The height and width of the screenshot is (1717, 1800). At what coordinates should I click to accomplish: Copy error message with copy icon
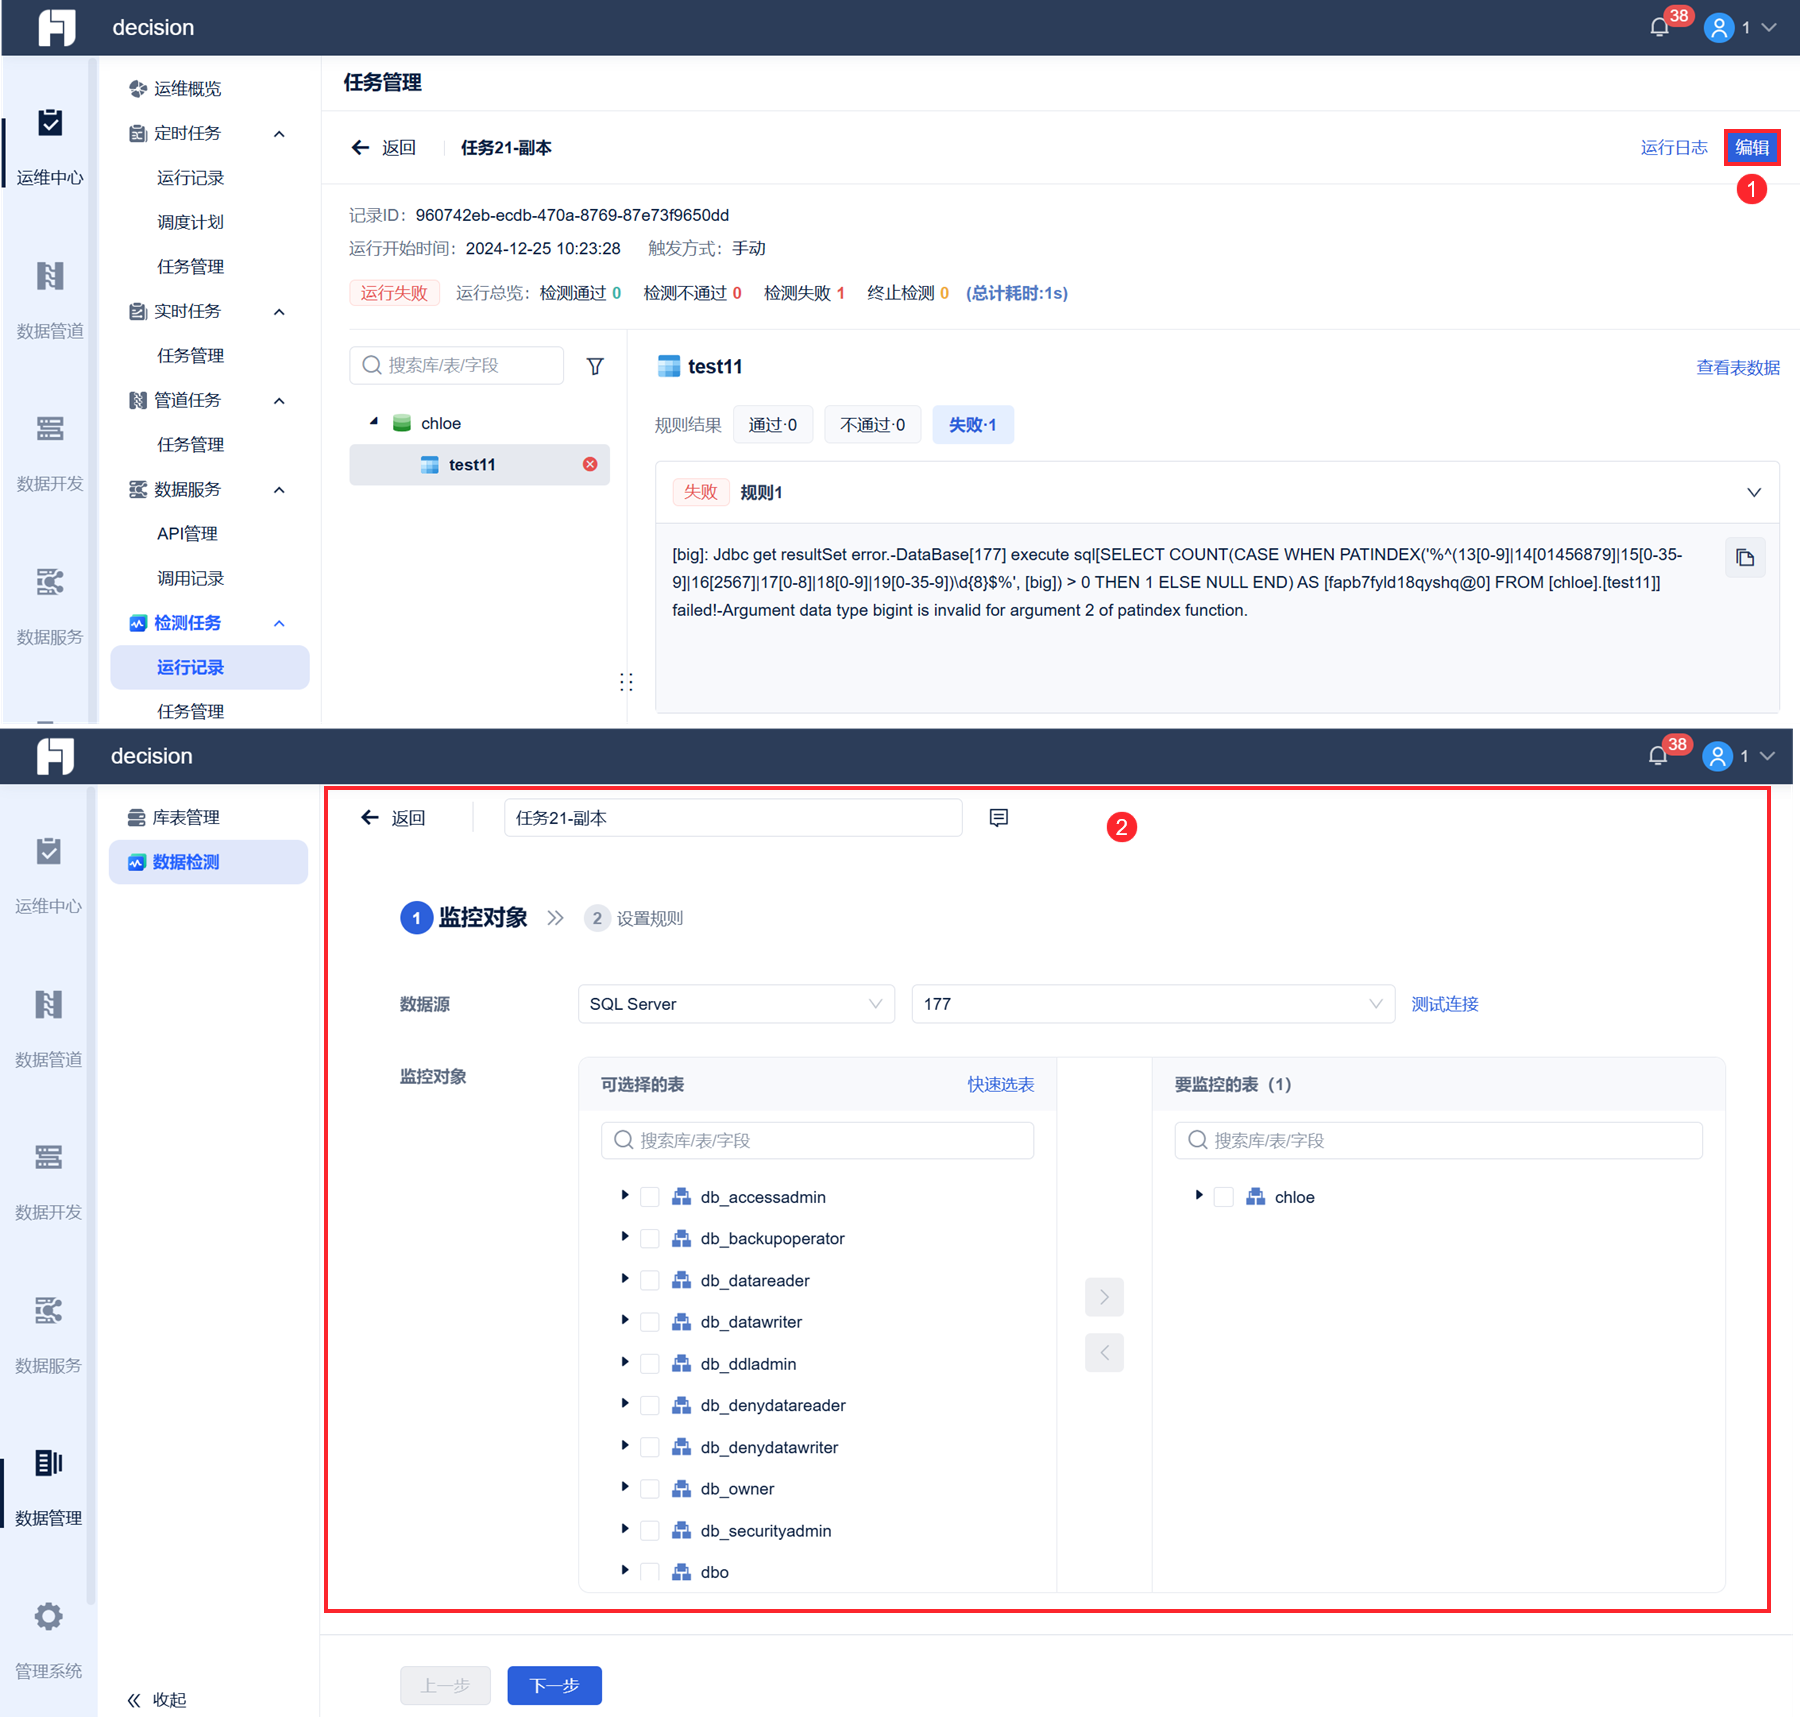coord(1745,558)
